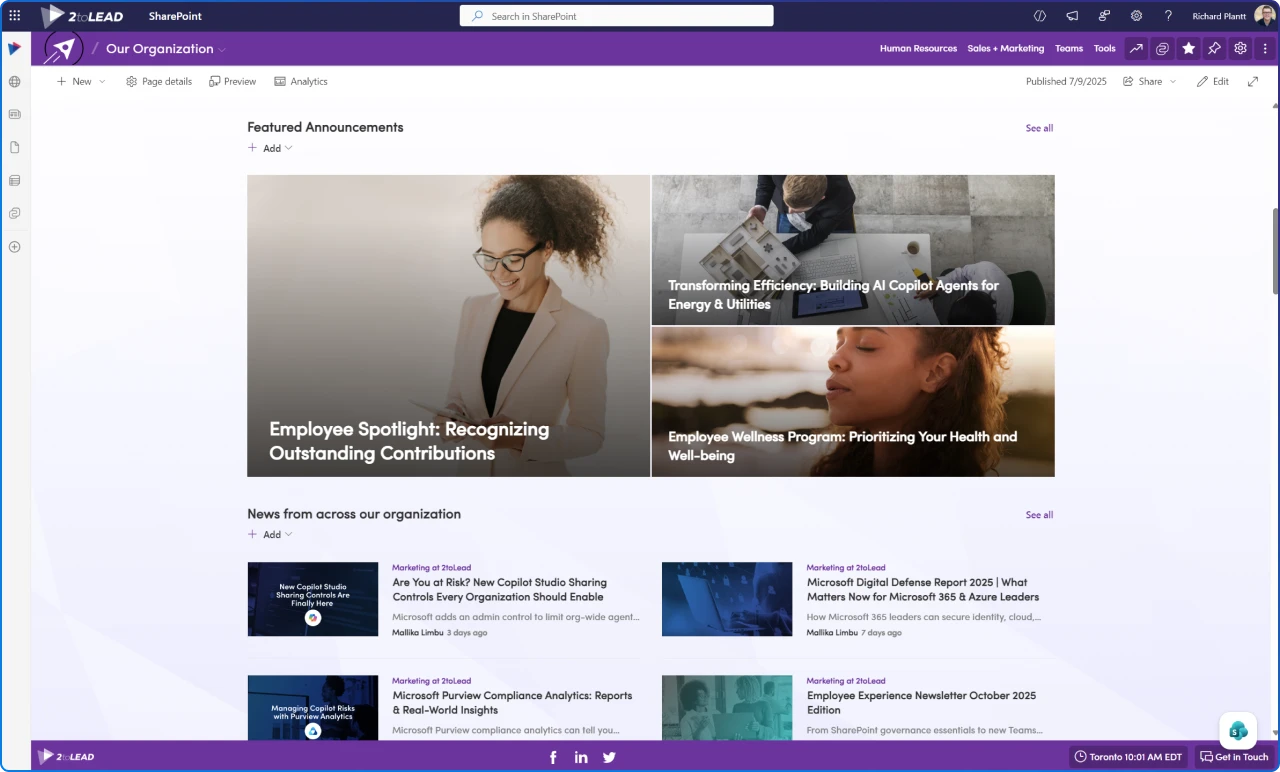Open the globe icon in the left sidebar
The height and width of the screenshot is (772, 1280).
click(14, 82)
